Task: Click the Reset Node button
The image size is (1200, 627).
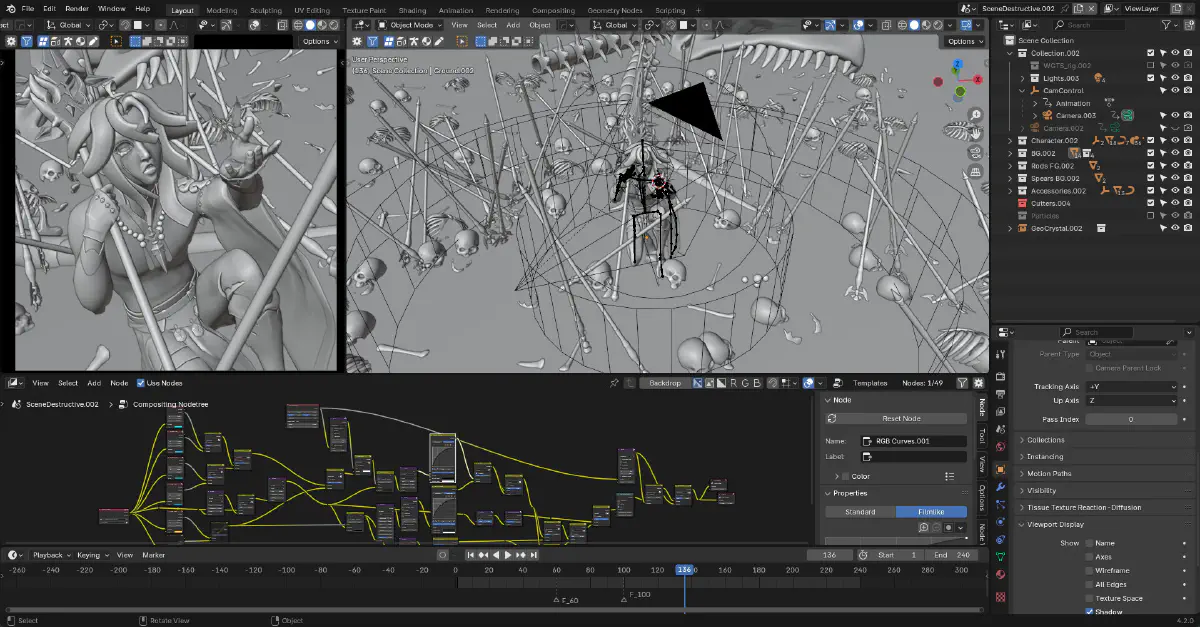Action: click(x=900, y=419)
